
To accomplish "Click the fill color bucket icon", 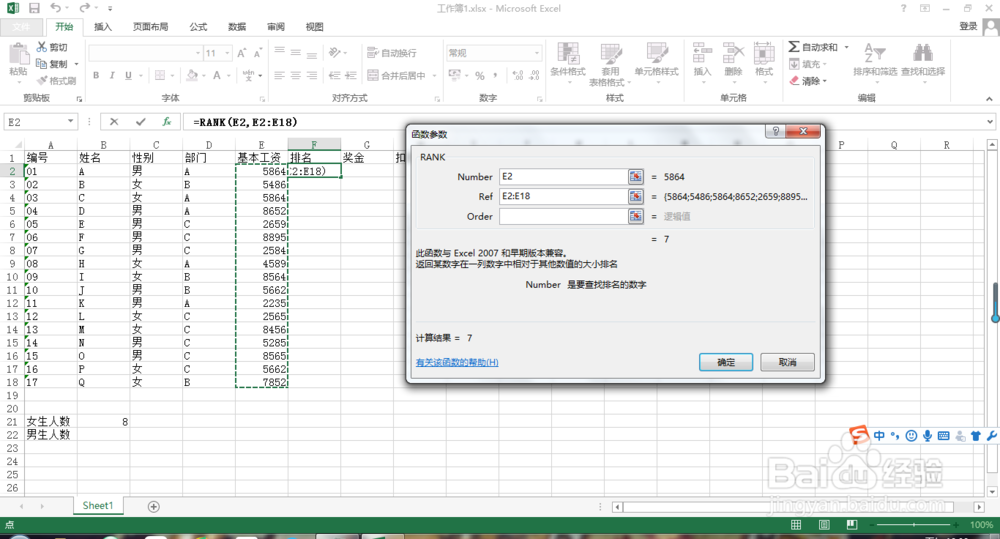I will [x=192, y=75].
